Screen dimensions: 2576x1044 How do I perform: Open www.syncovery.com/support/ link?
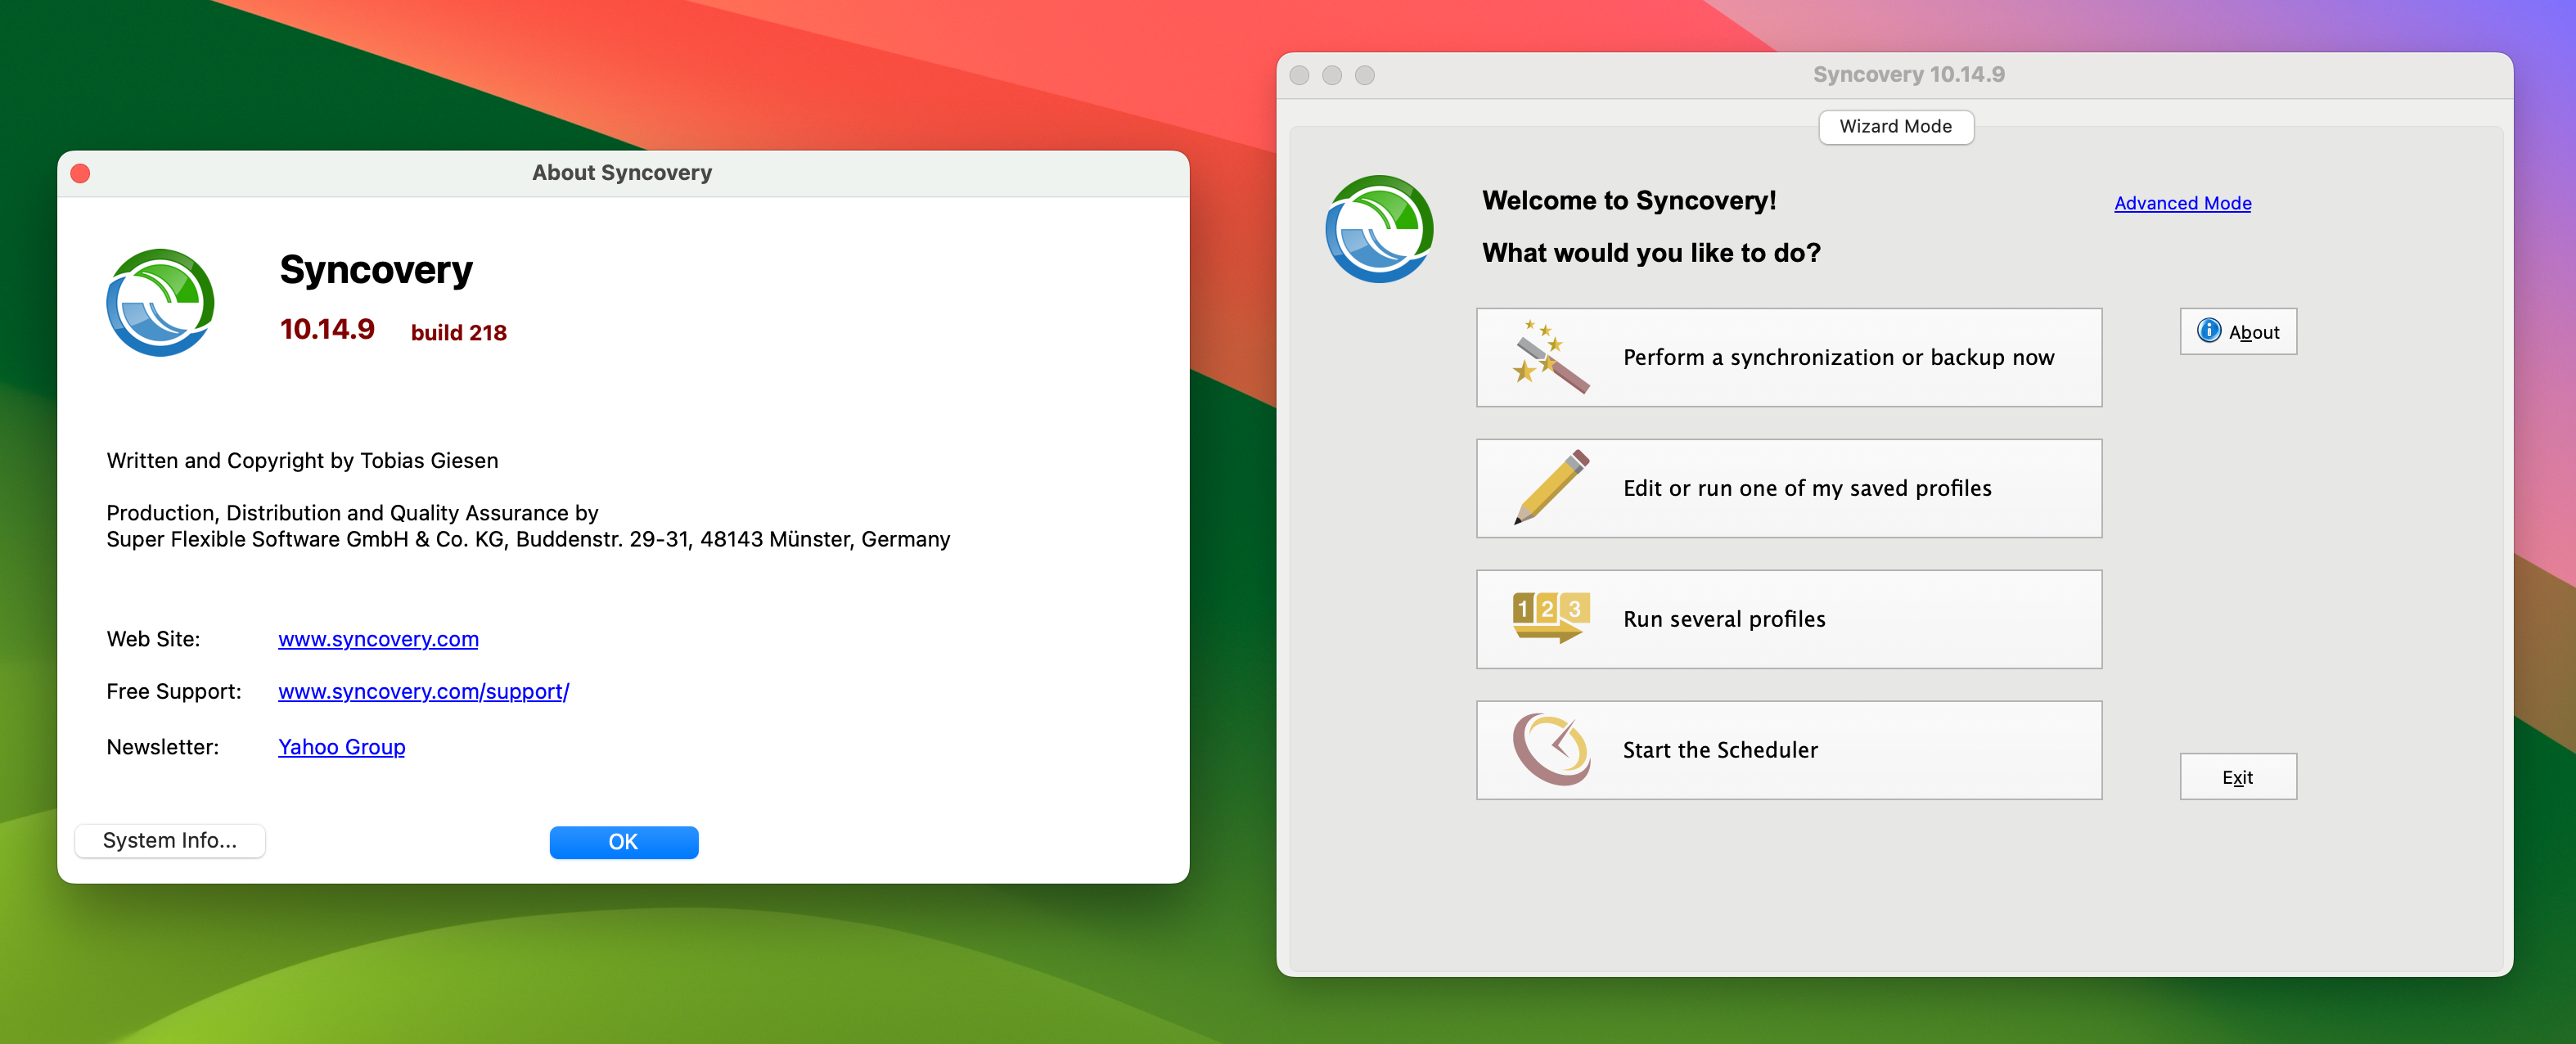coord(424,691)
